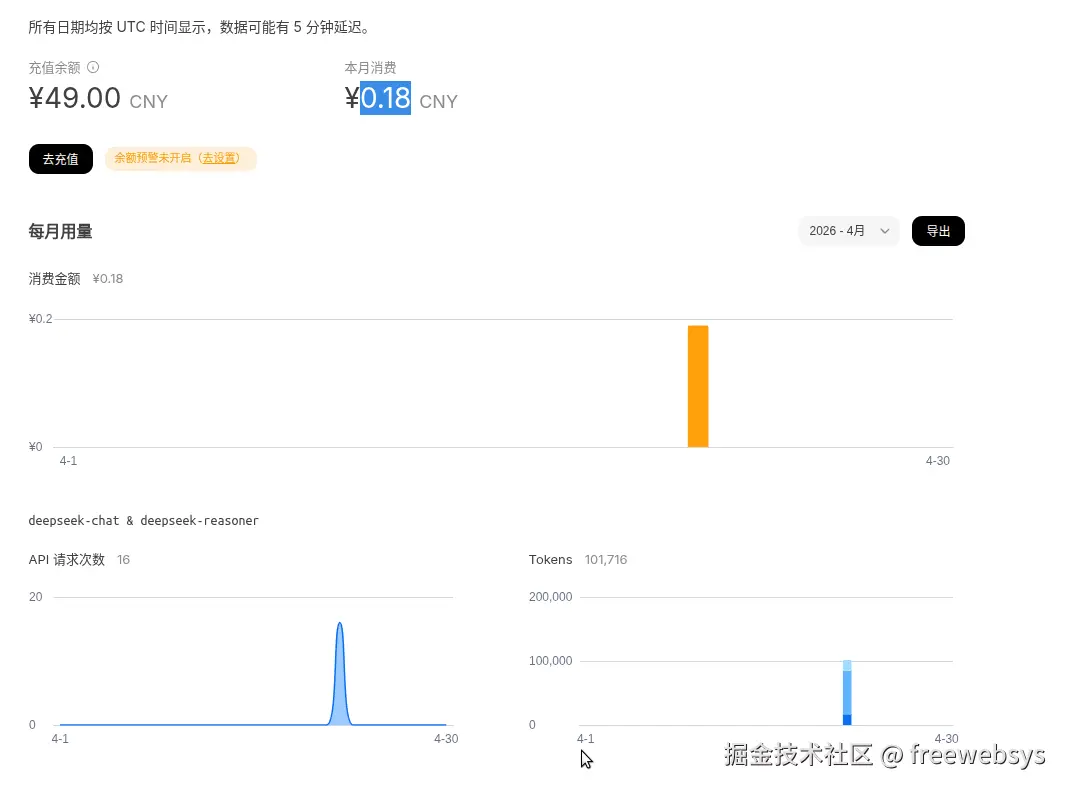Click the info icon beside 充值余额
This screenshot has height=792, width=1068.
click(x=93, y=67)
